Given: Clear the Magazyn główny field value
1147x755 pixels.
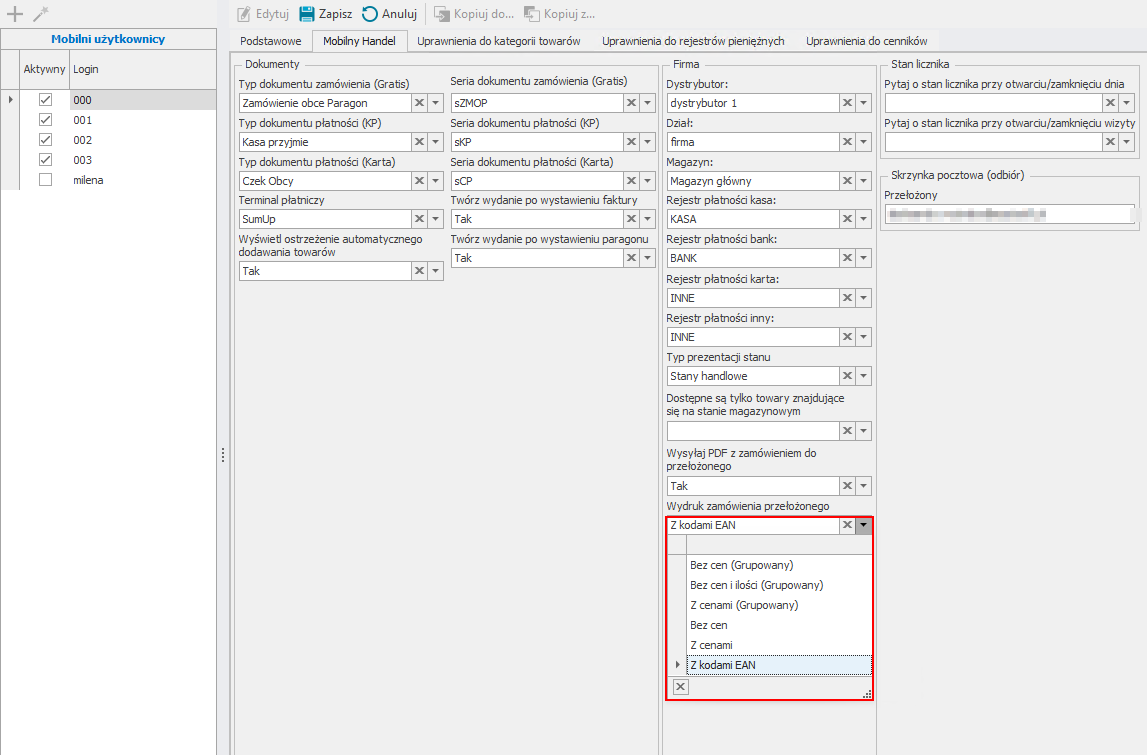Looking at the screenshot, I should click(x=847, y=181).
